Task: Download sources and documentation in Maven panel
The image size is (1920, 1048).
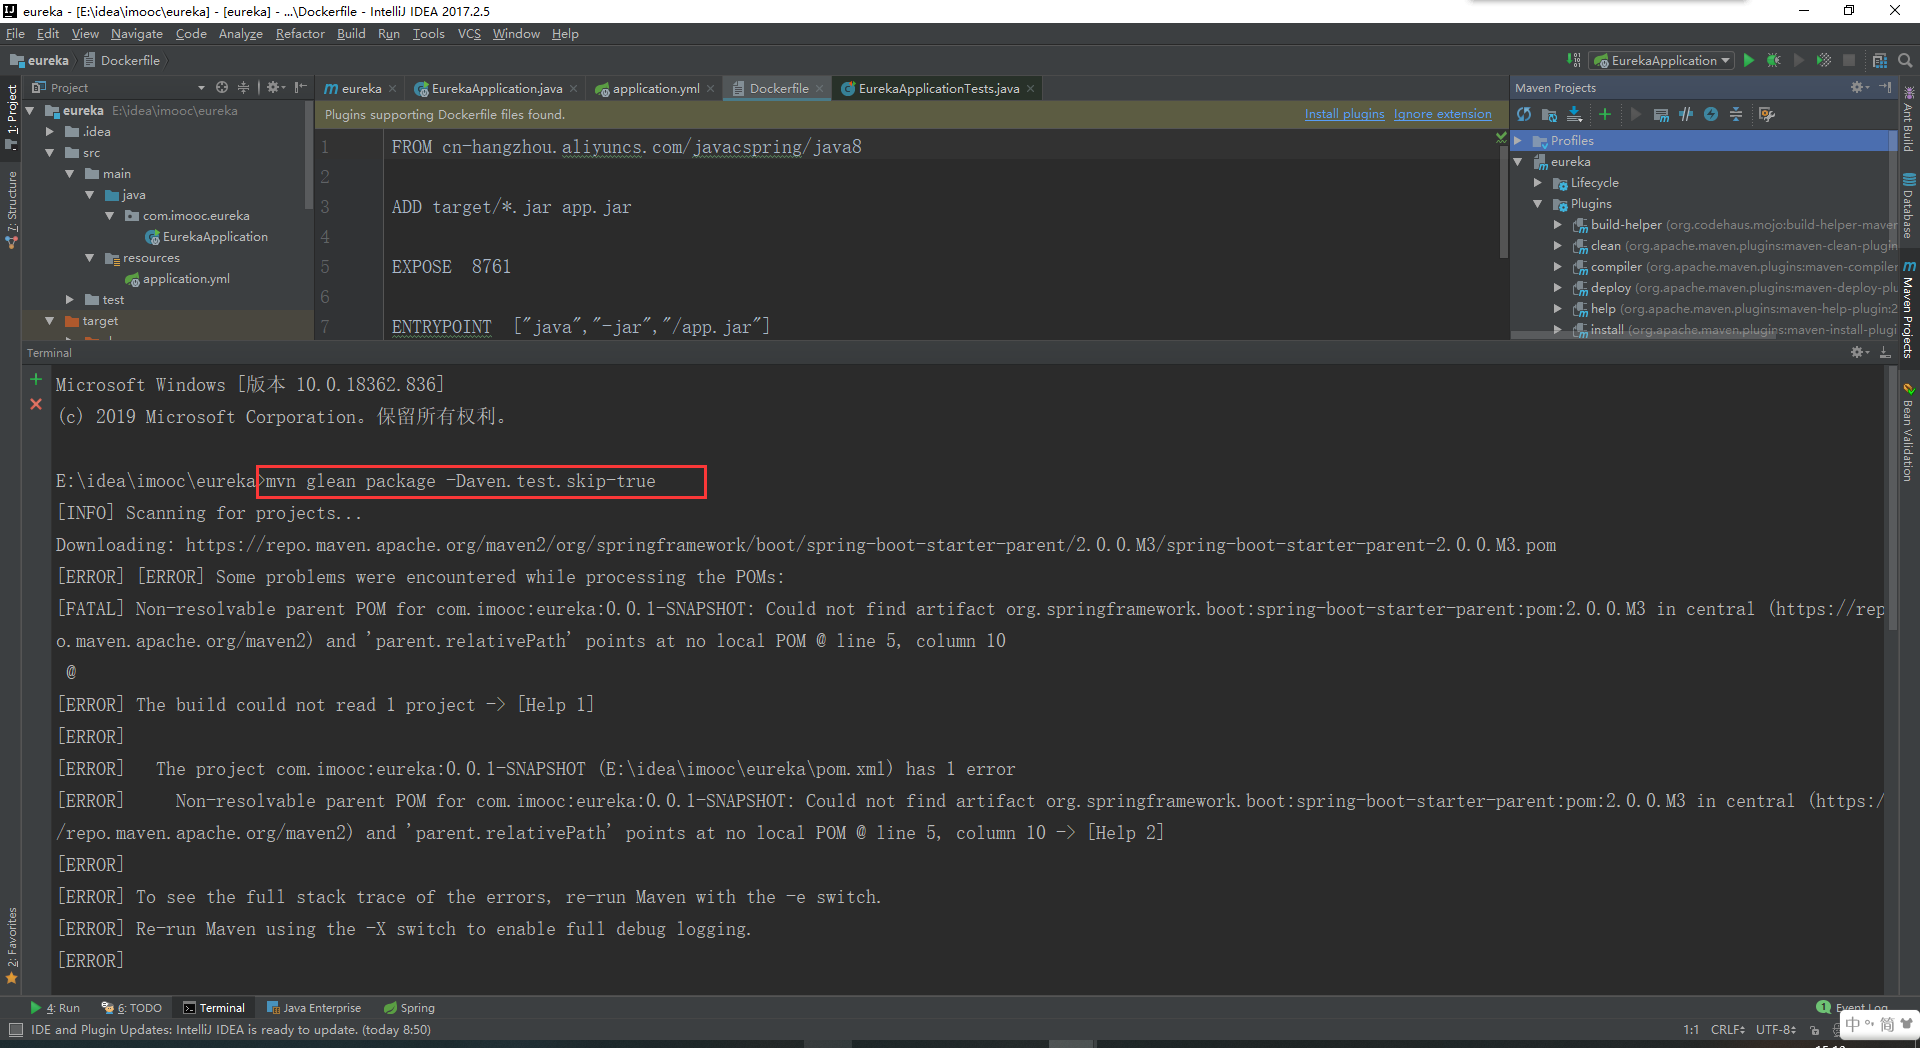Action: tap(1575, 114)
